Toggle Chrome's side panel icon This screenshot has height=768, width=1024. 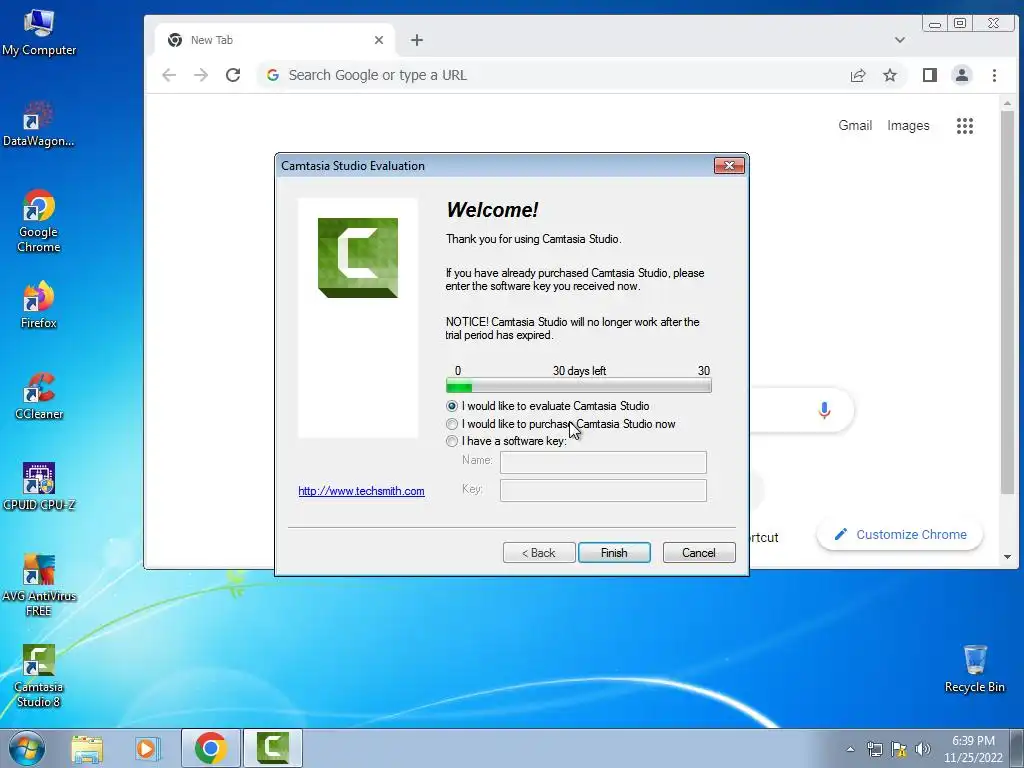[x=930, y=75]
